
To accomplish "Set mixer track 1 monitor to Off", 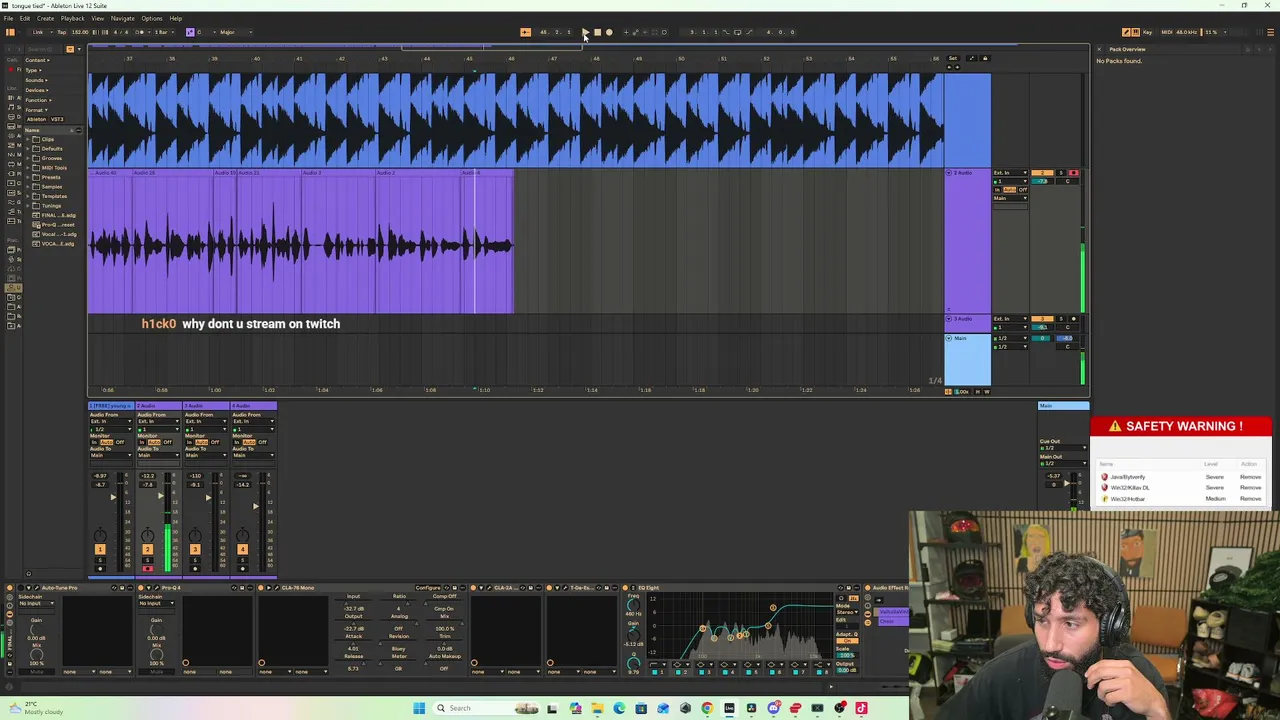I will tap(120, 442).
